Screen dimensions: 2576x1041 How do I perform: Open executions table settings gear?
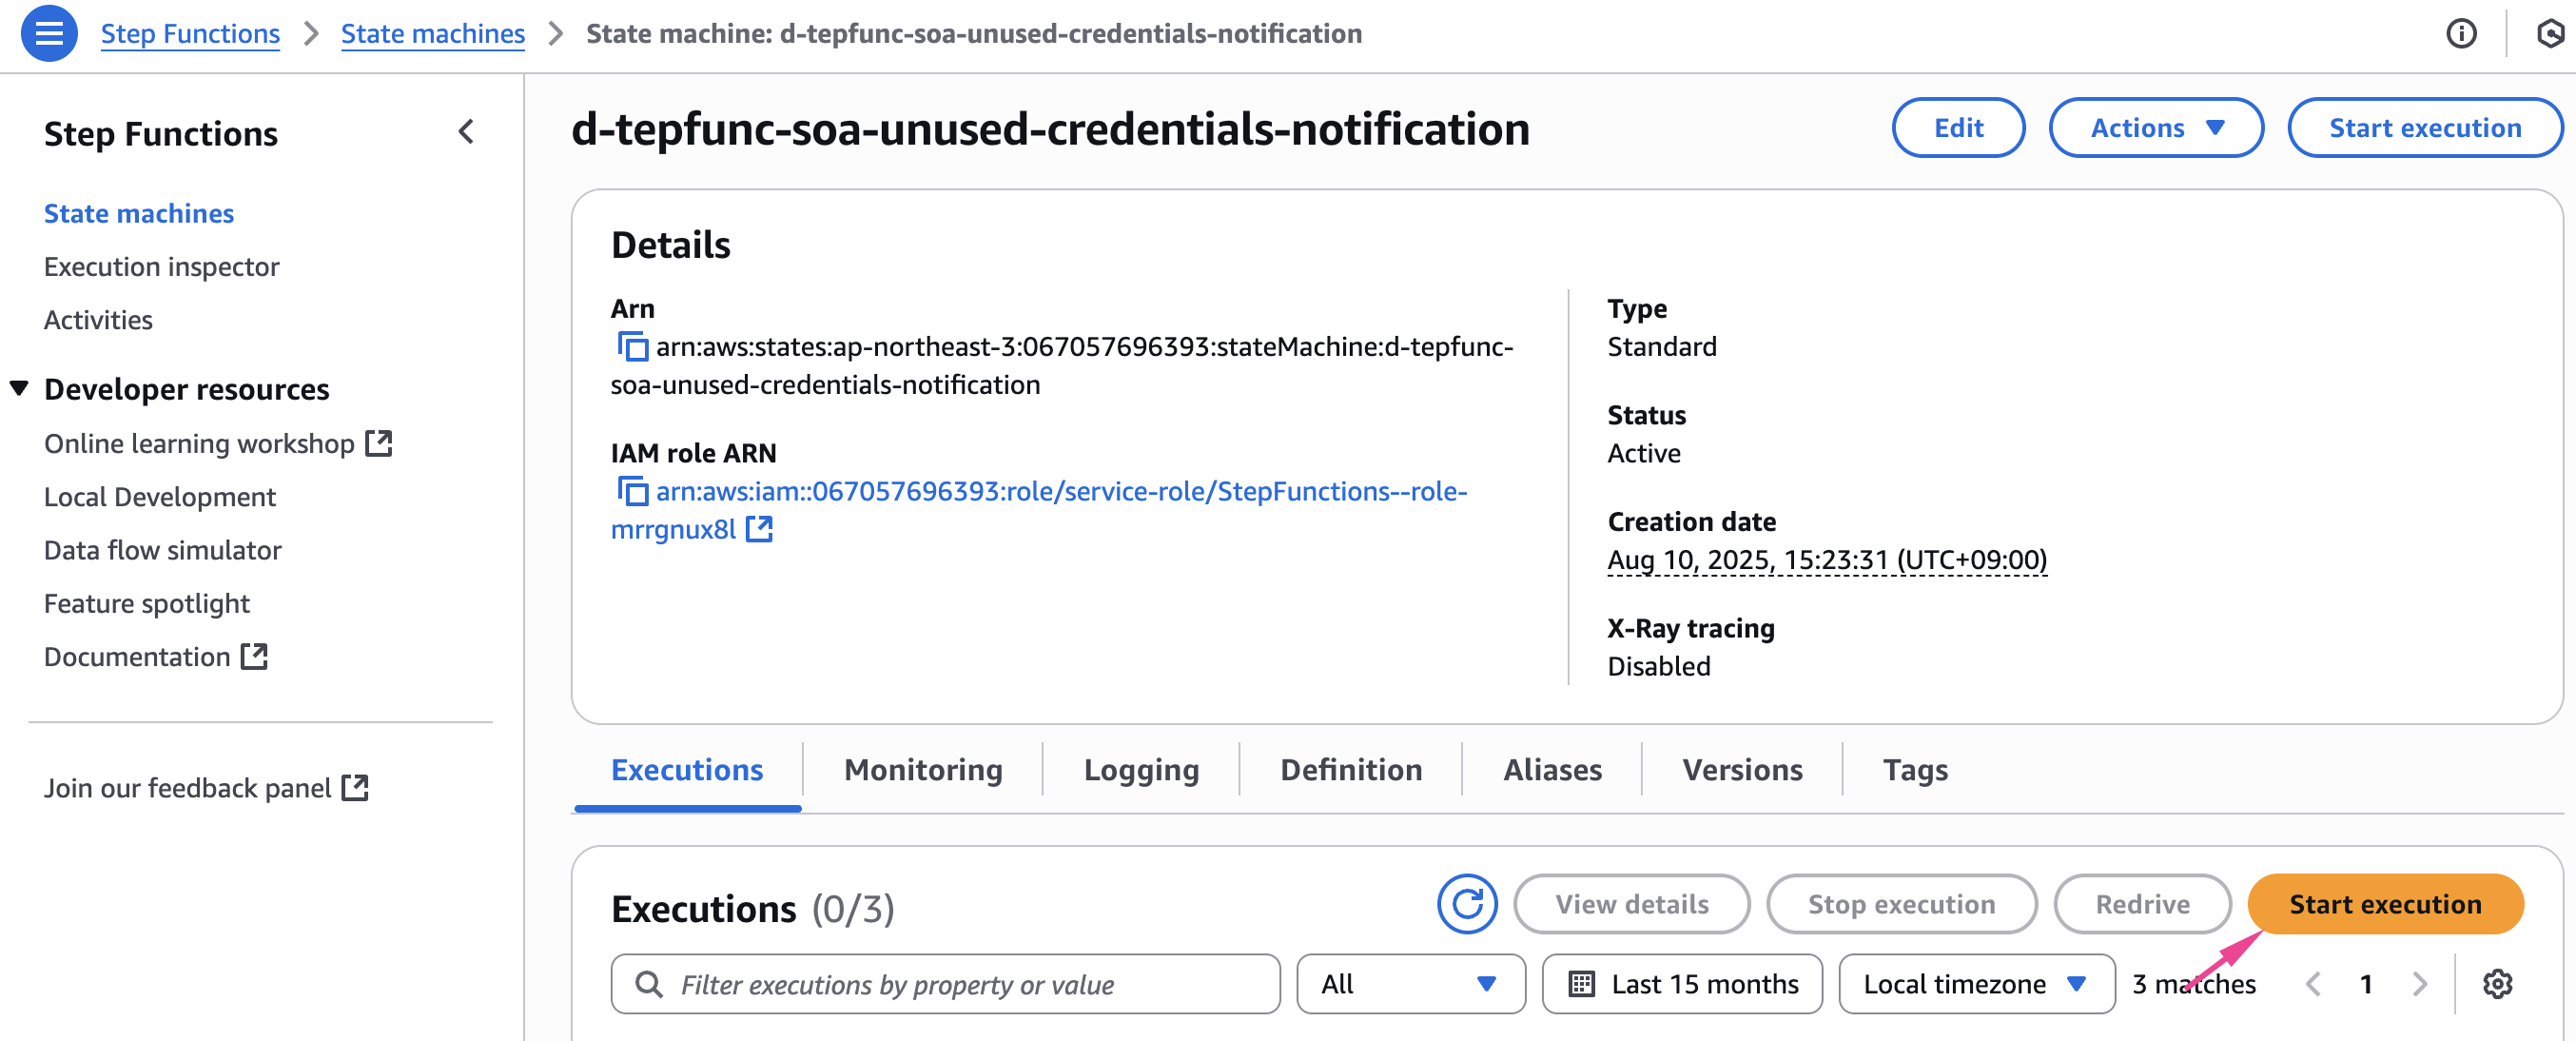coord(2497,984)
